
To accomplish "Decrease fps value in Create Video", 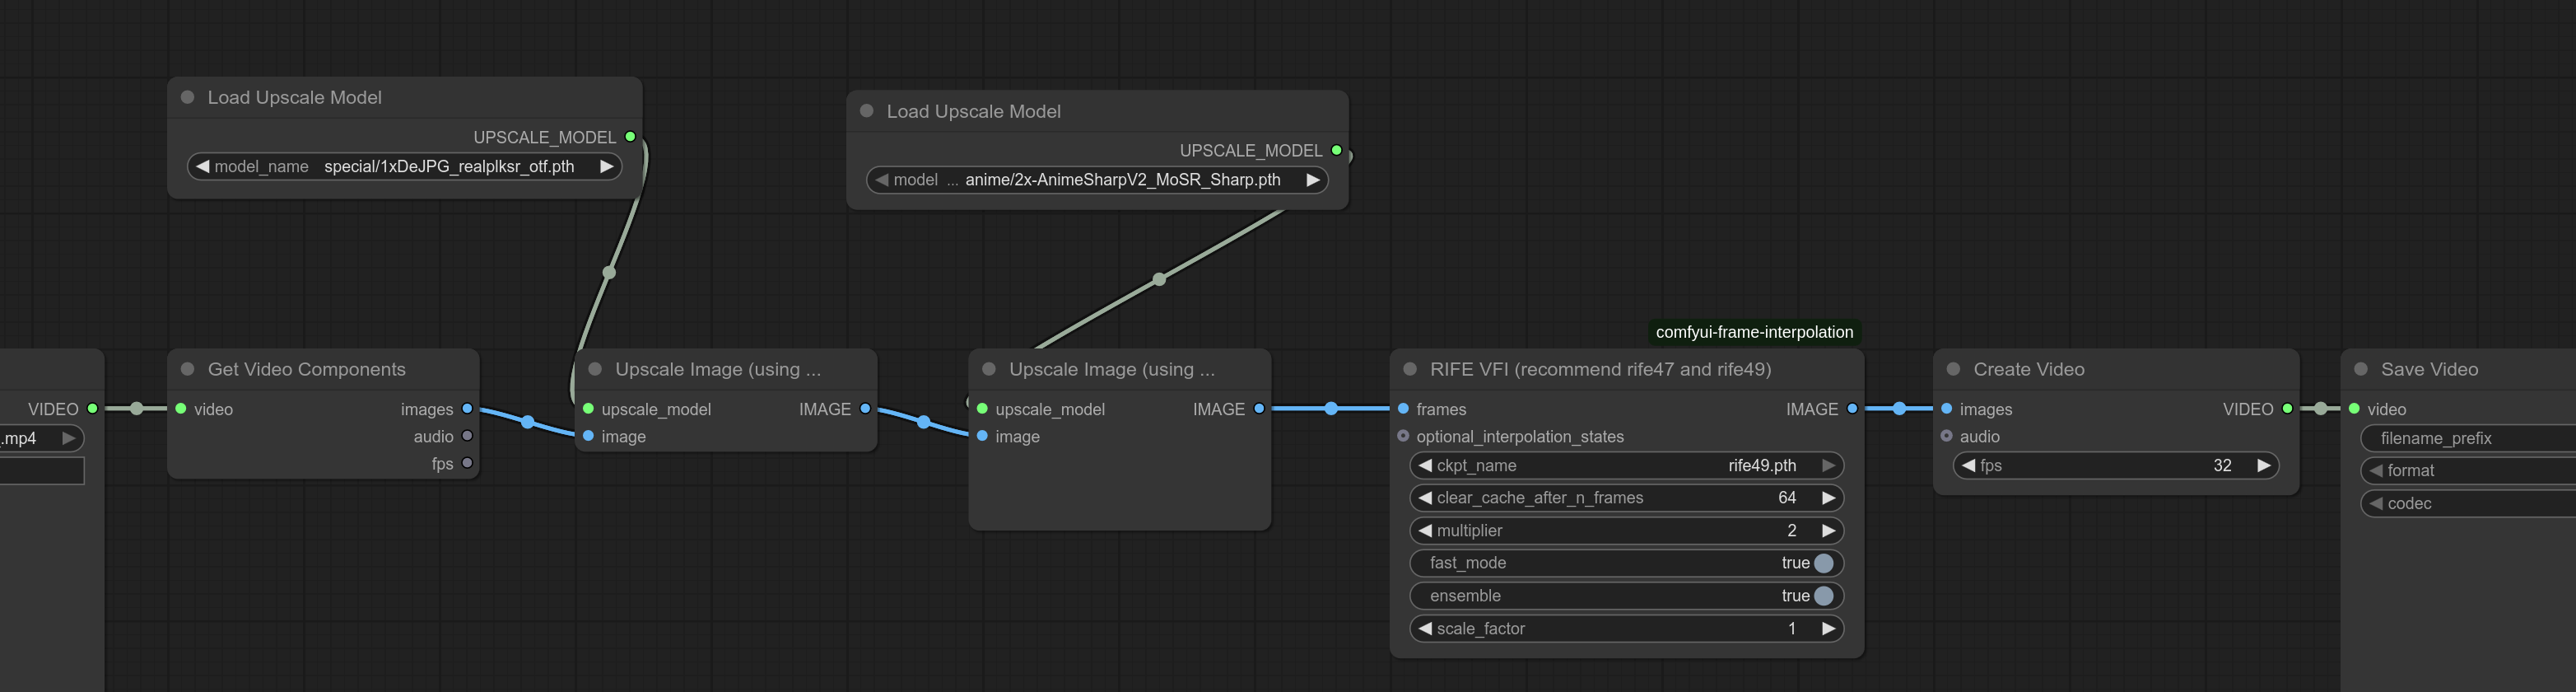I will click(x=1969, y=466).
